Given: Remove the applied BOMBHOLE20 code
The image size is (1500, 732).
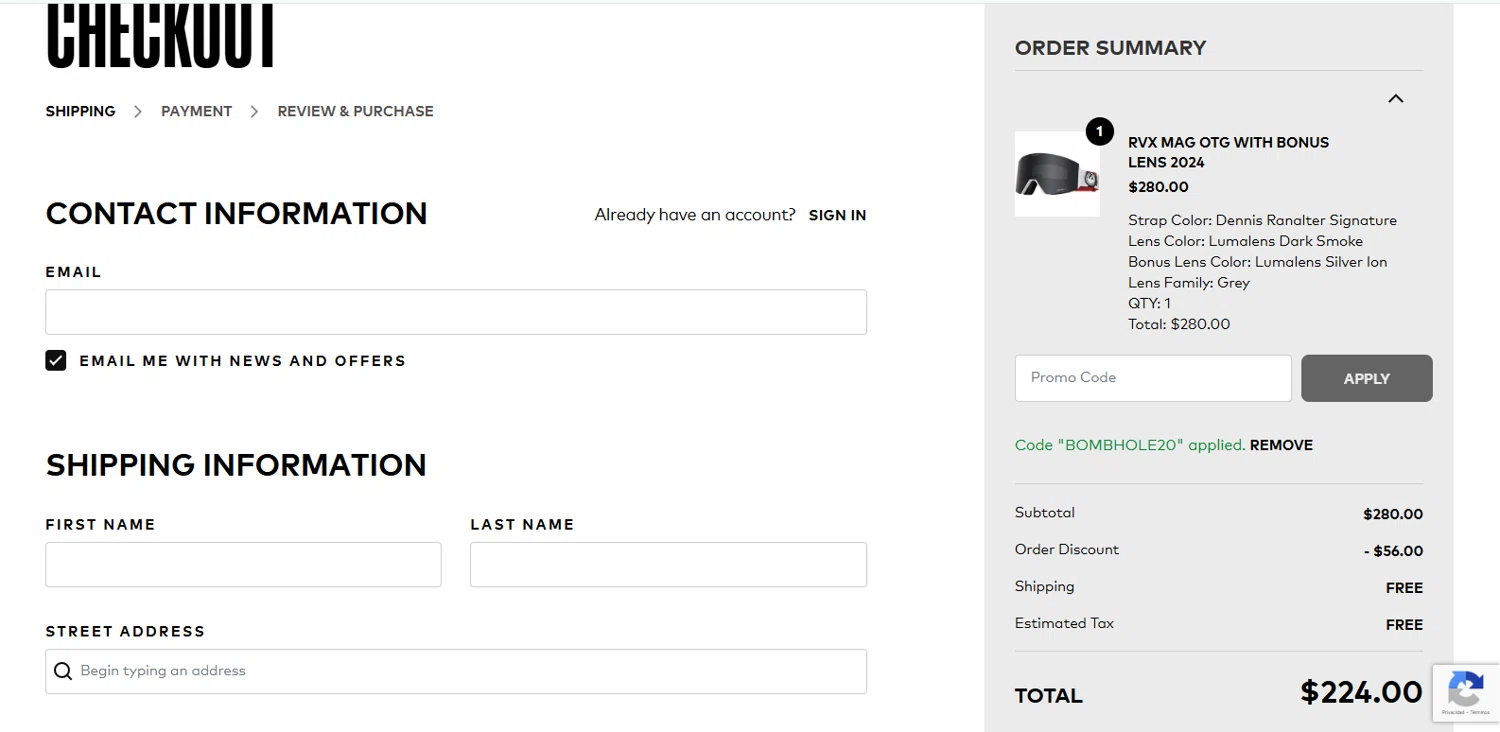Looking at the screenshot, I should pos(1281,445).
